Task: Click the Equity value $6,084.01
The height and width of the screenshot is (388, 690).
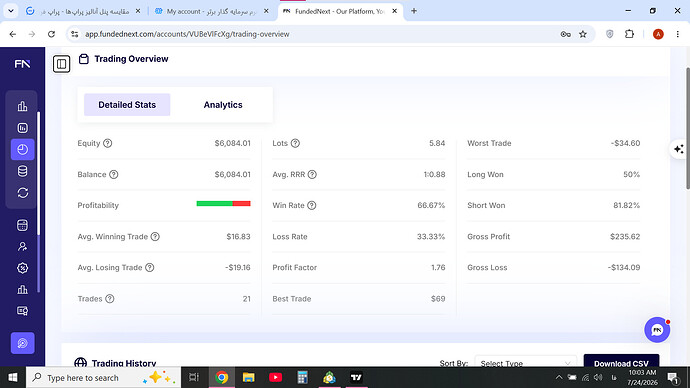Action: tap(232, 143)
